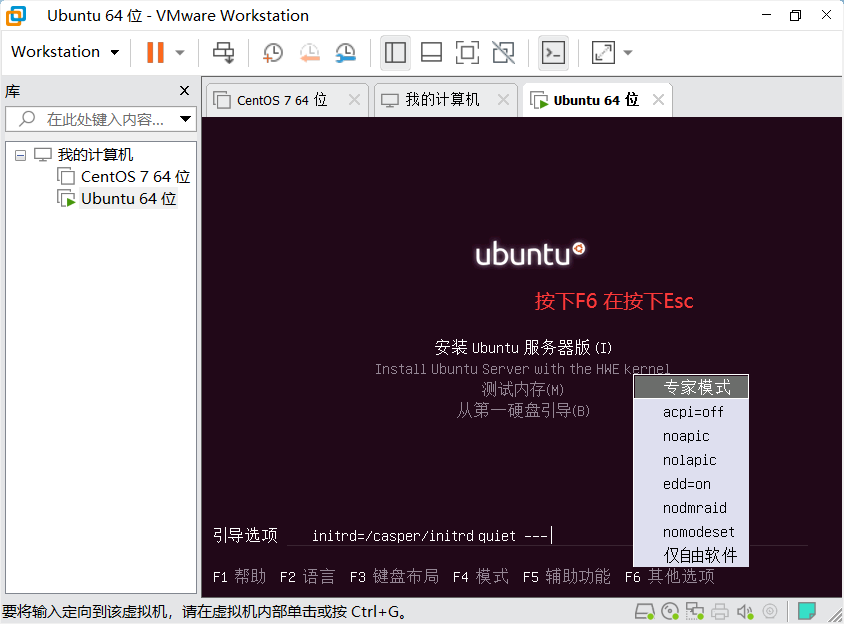This screenshot has height=624, width=844.
Task: Select 从第一硬盘引导 boot entry
Action: [x=523, y=411]
